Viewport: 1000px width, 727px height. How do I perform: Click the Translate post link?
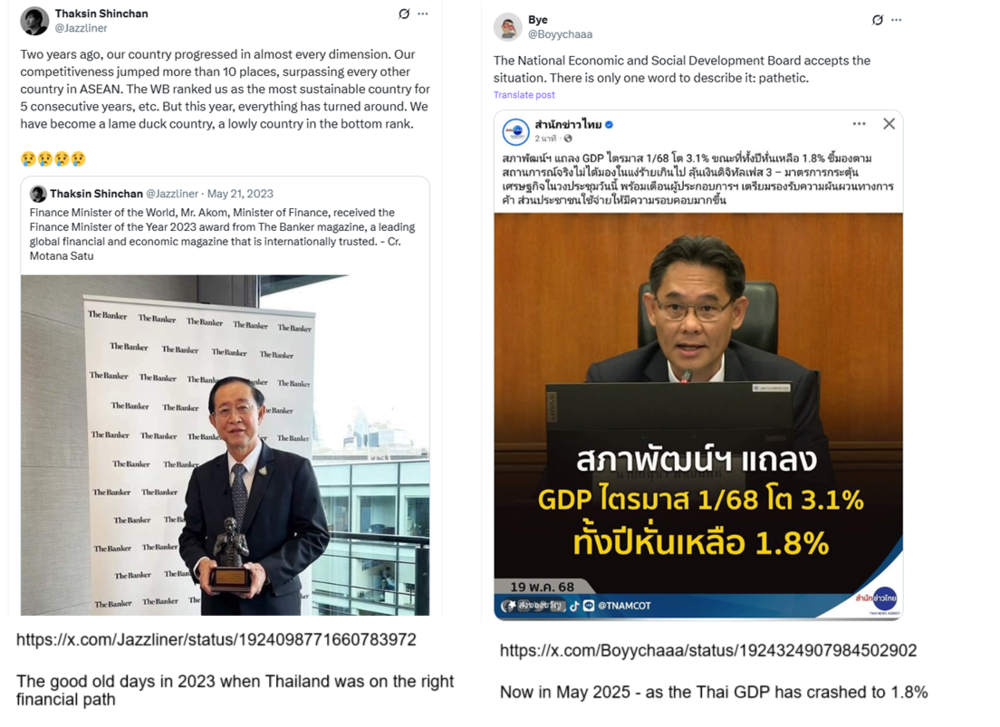pos(524,95)
